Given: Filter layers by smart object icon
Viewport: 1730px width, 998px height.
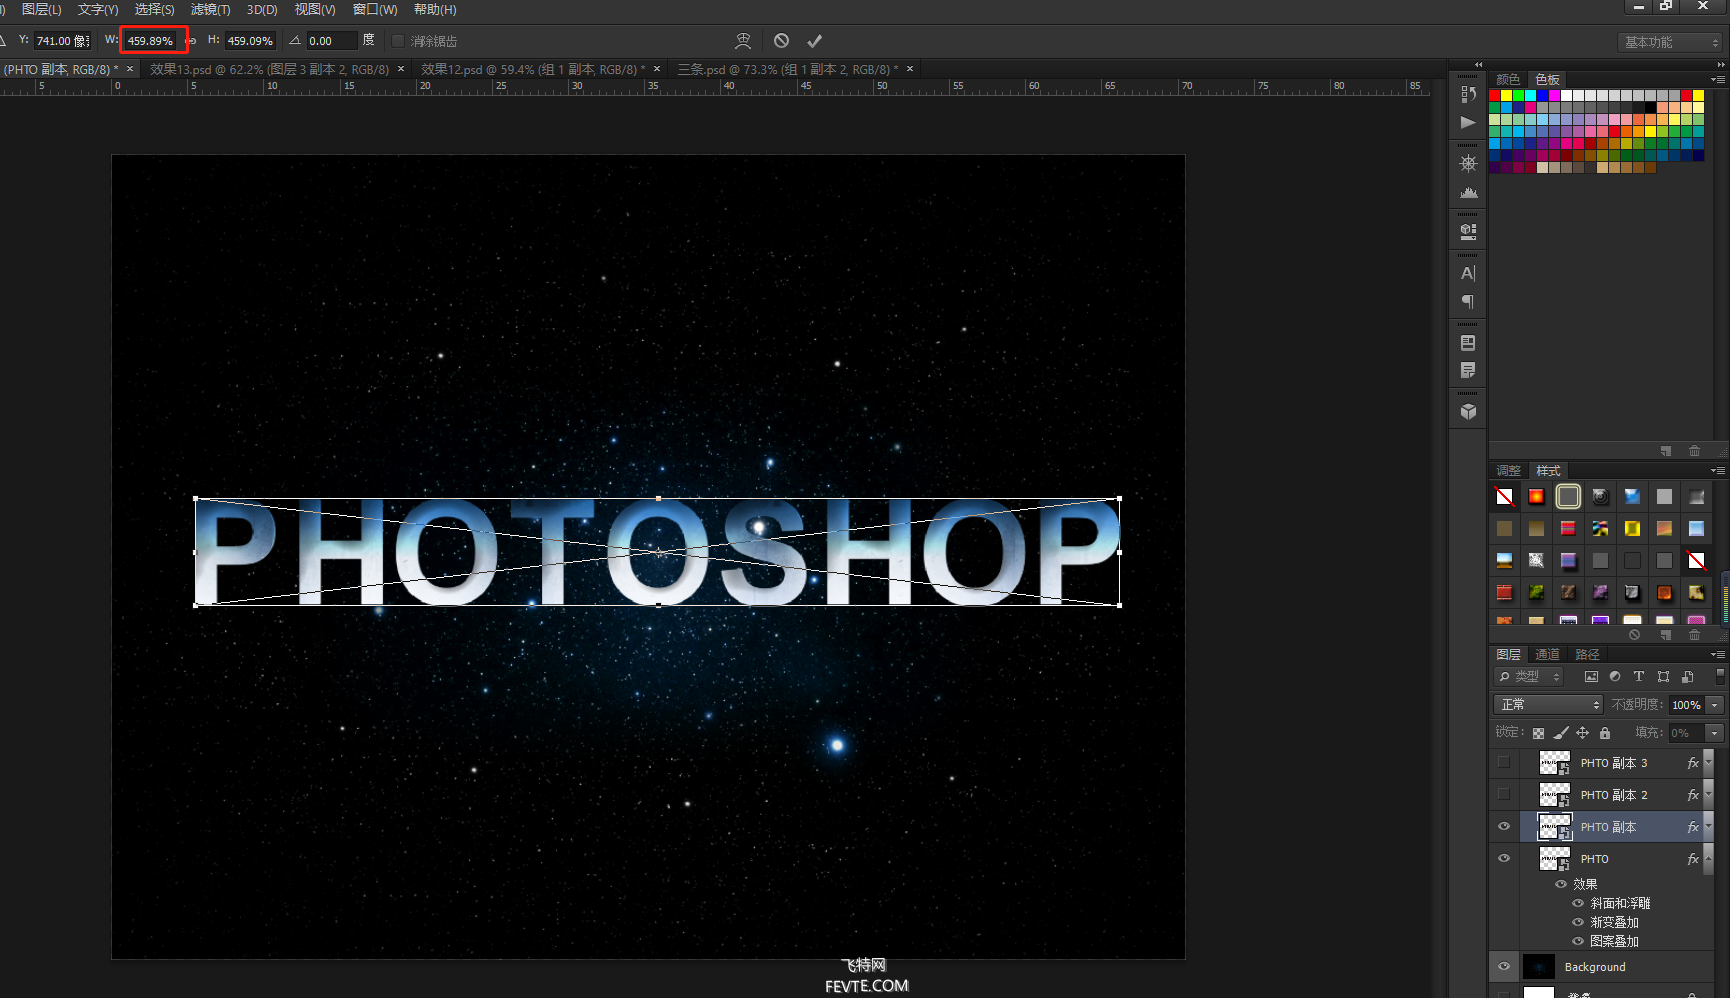Looking at the screenshot, I should point(1688,677).
